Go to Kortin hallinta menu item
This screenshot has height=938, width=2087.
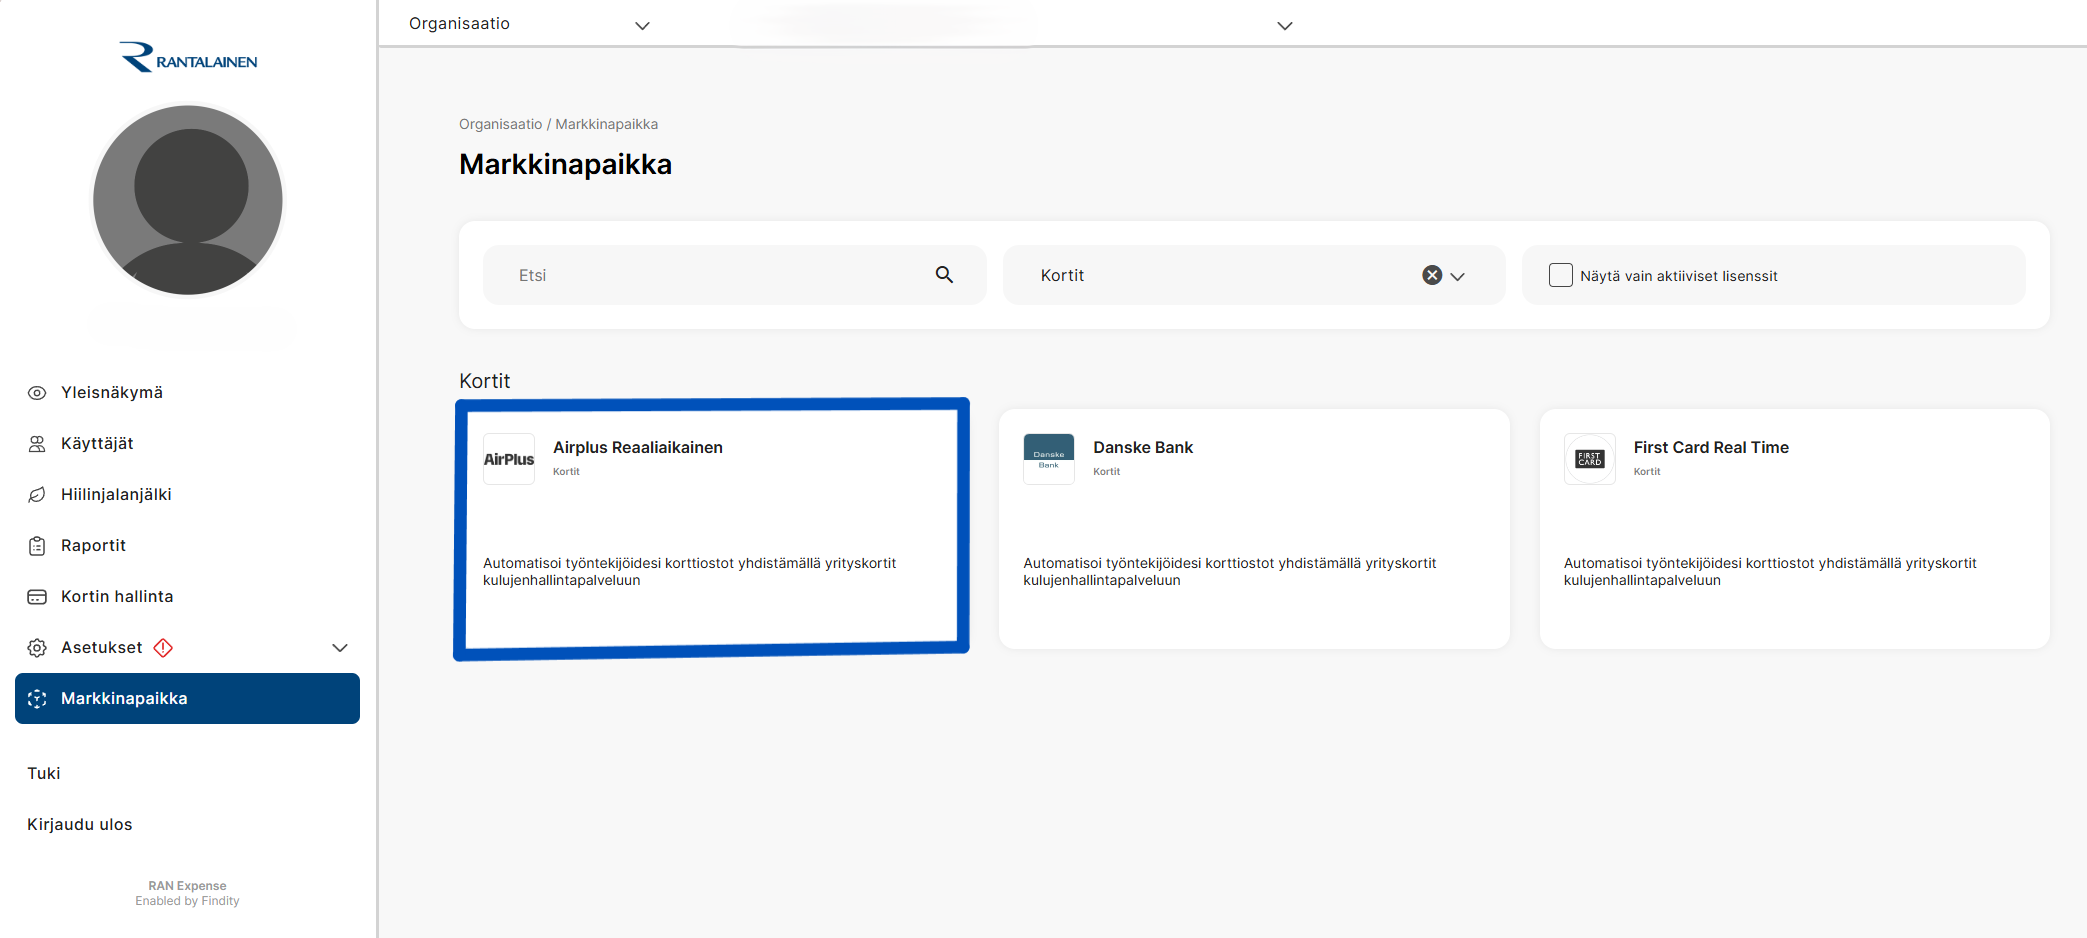(x=187, y=597)
